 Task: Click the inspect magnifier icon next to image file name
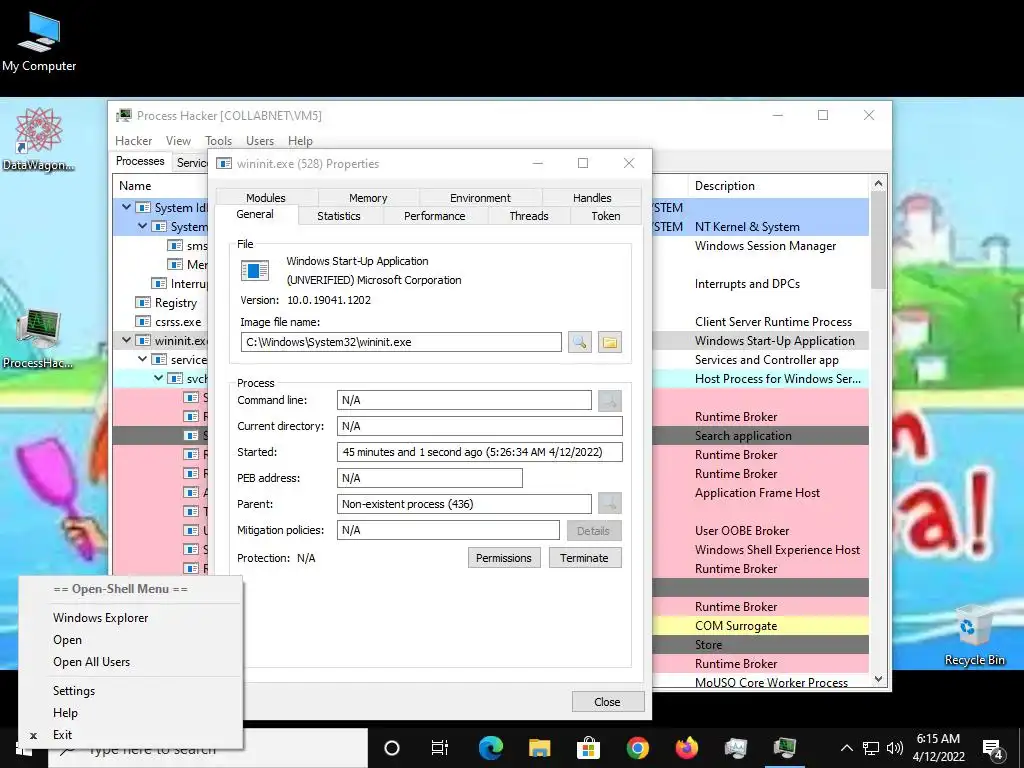[x=579, y=342]
